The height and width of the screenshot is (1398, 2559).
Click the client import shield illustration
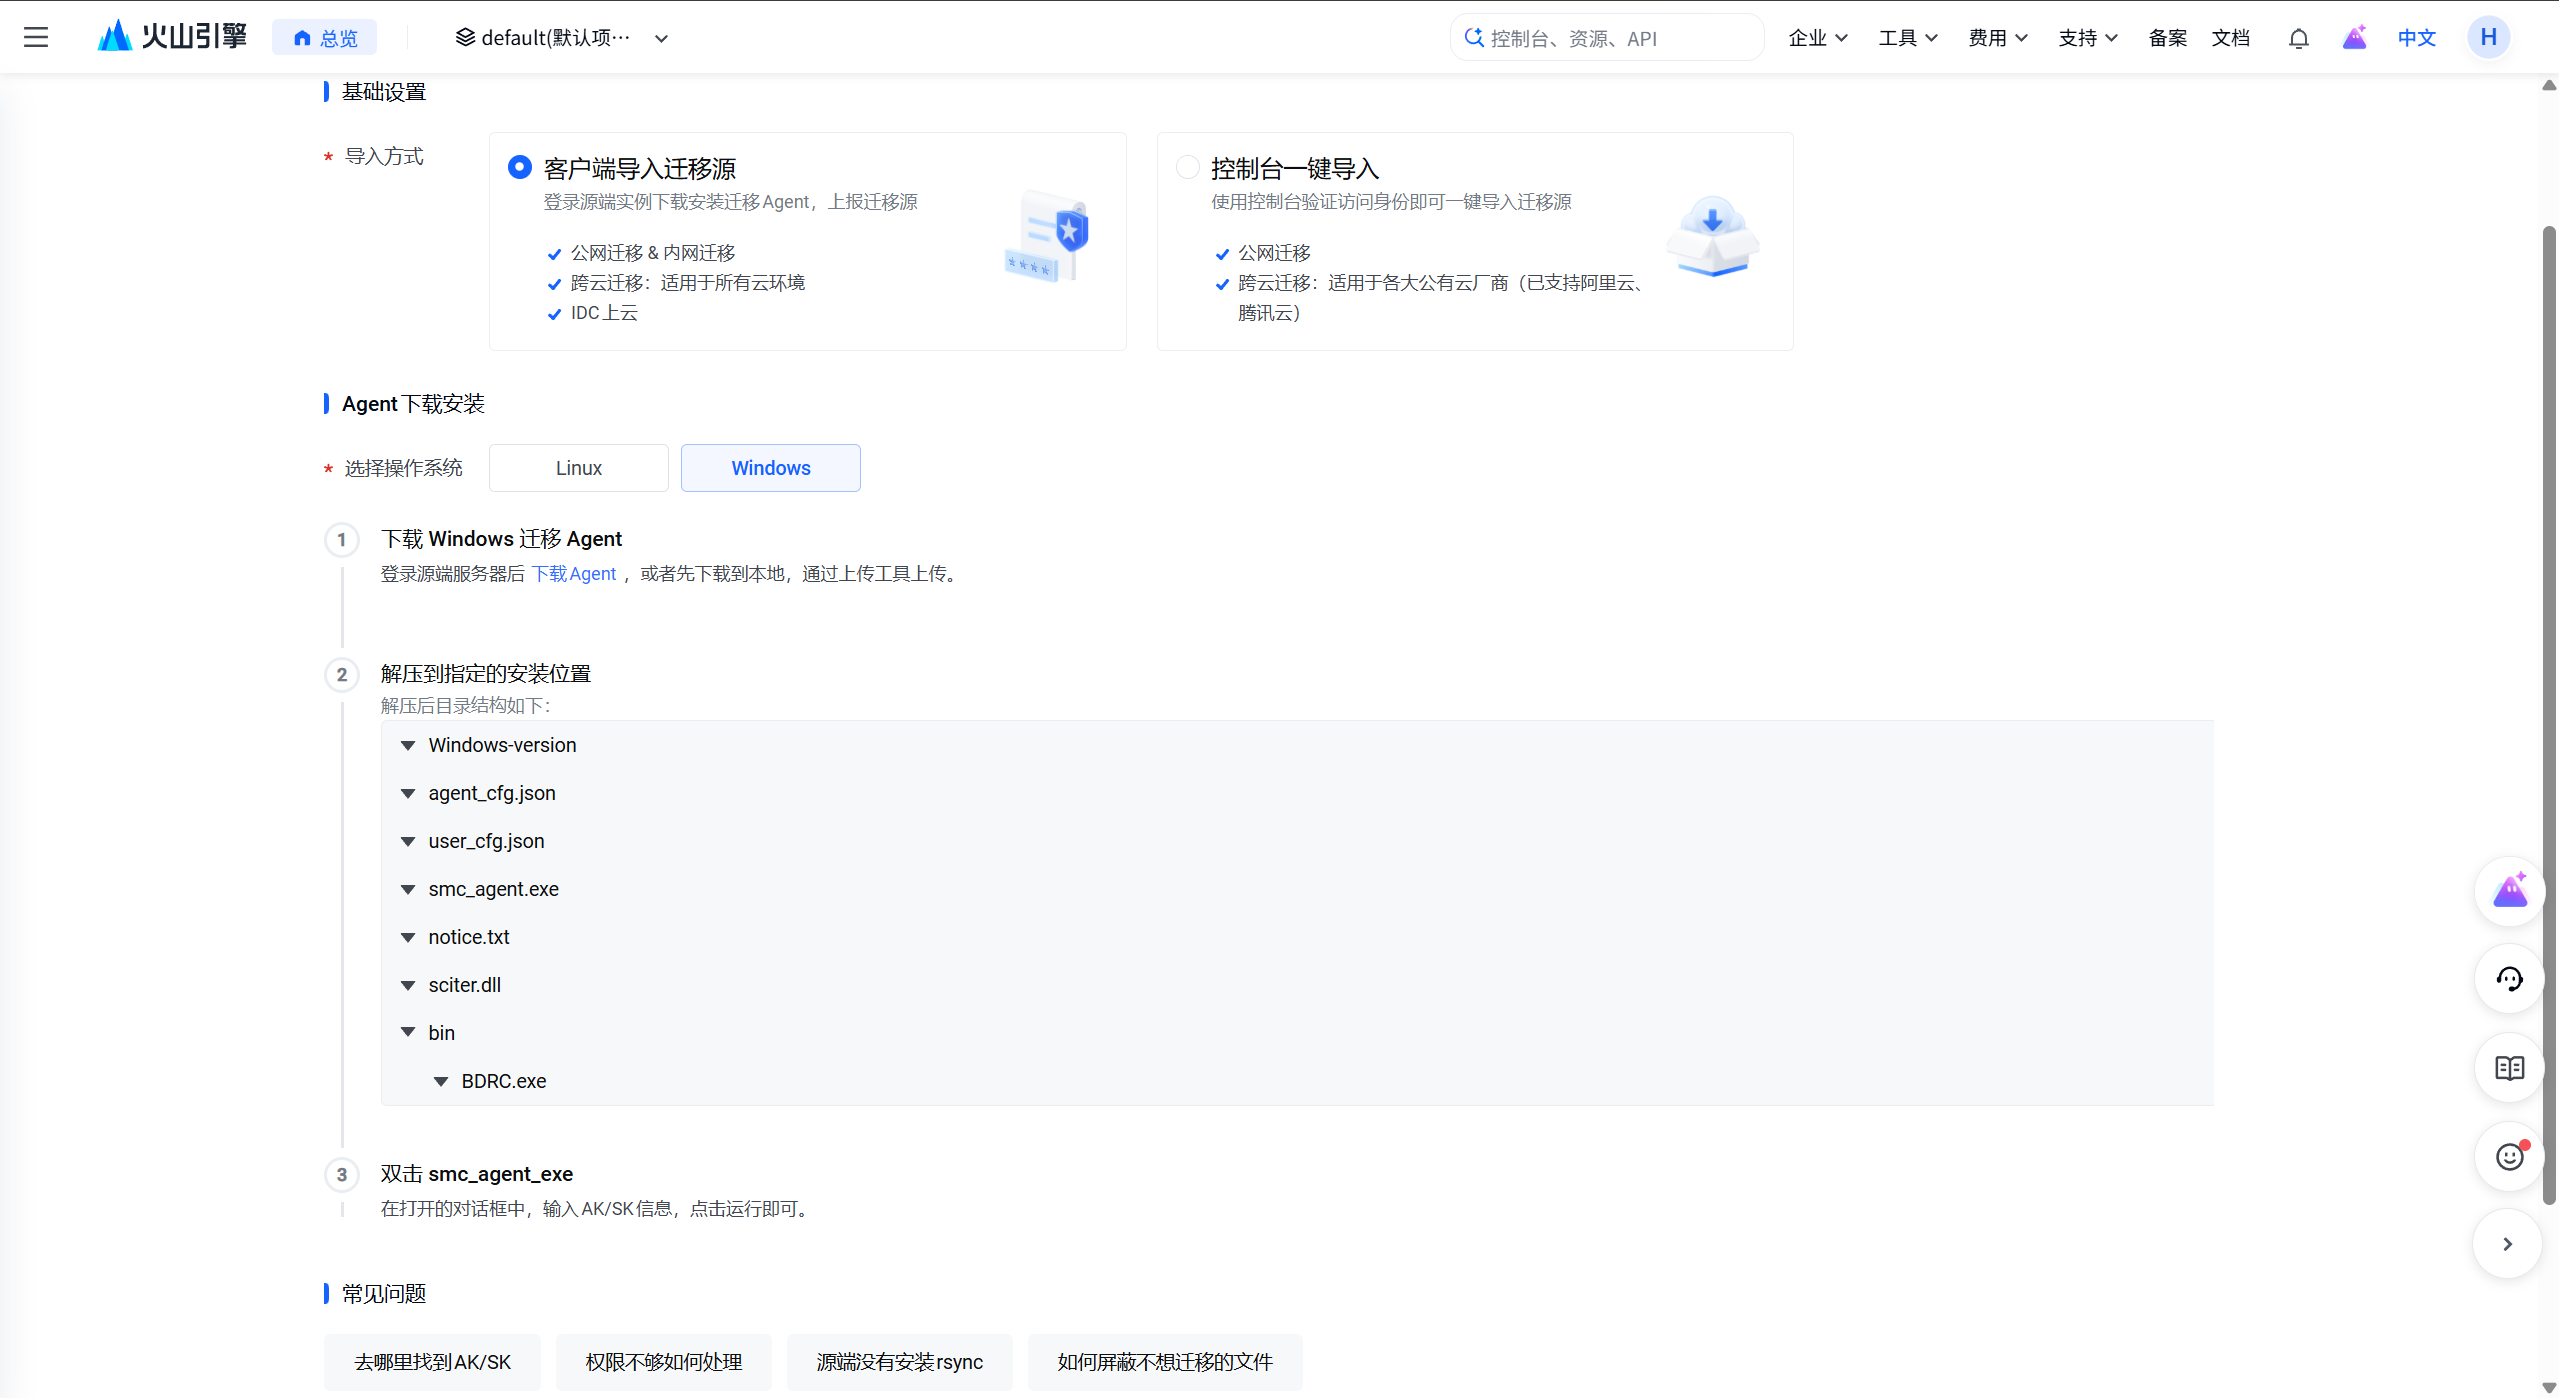click(x=1046, y=237)
